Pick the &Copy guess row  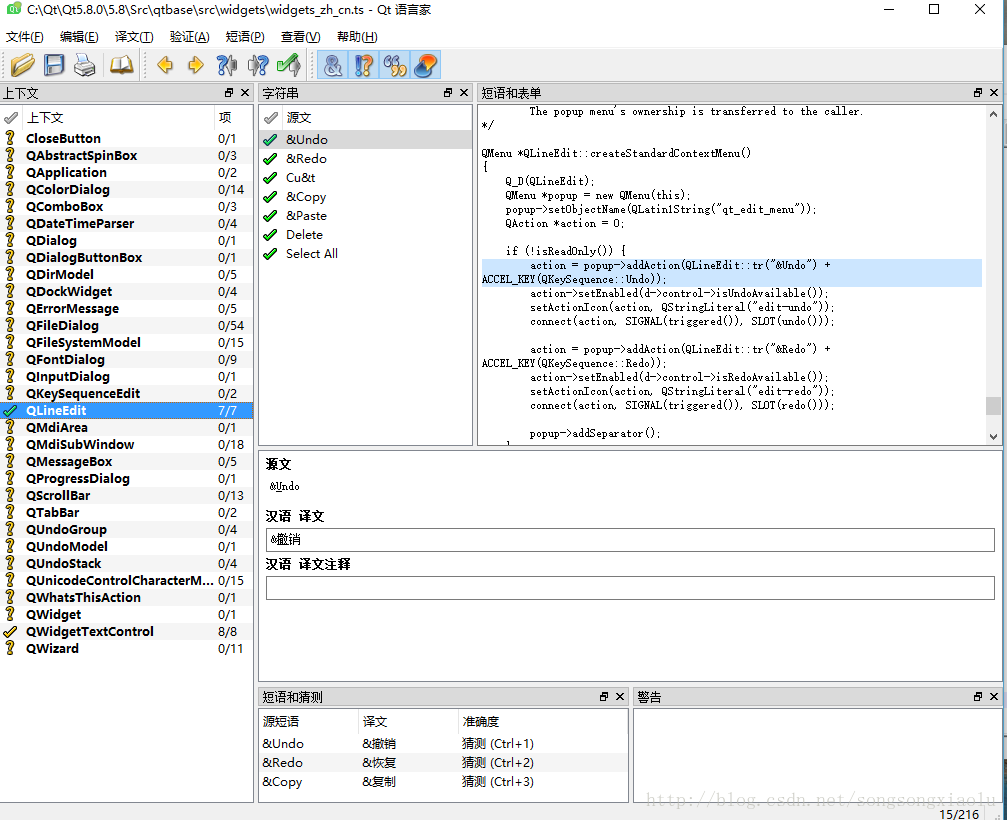click(443, 781)
